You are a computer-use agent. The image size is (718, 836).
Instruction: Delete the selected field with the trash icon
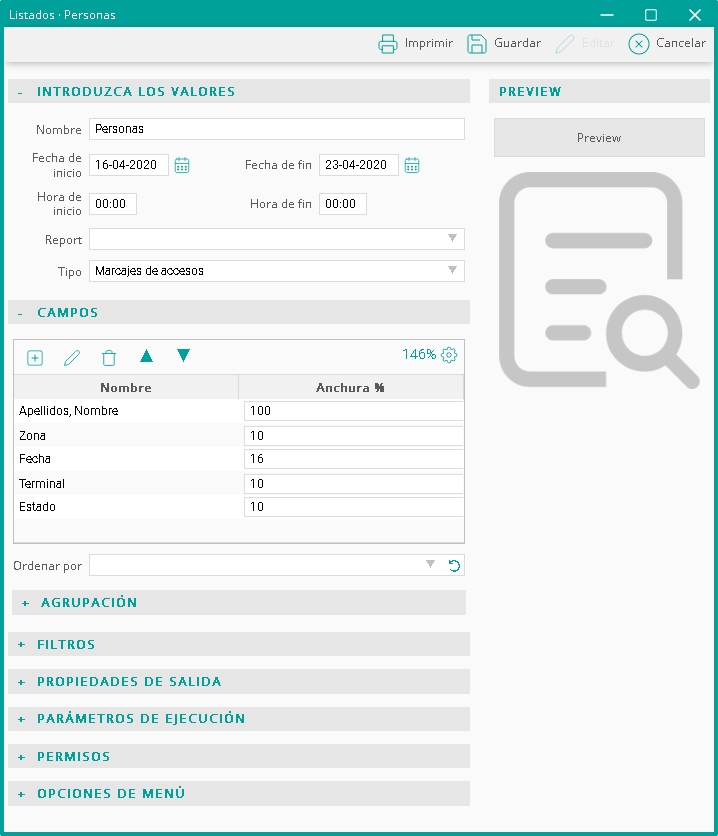click(x=109, y=358)
